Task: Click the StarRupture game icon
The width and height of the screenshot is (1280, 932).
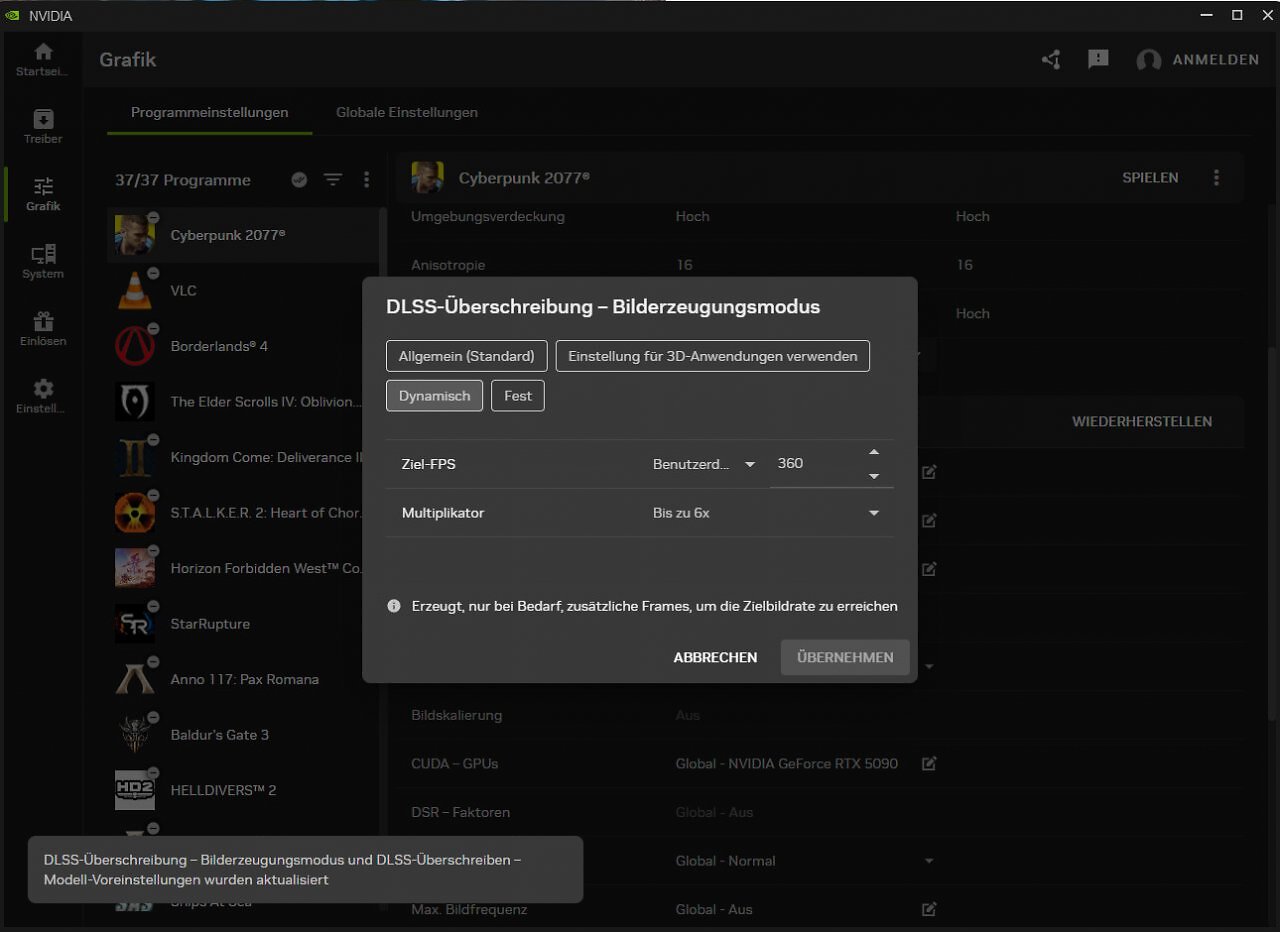Action: 134,624
